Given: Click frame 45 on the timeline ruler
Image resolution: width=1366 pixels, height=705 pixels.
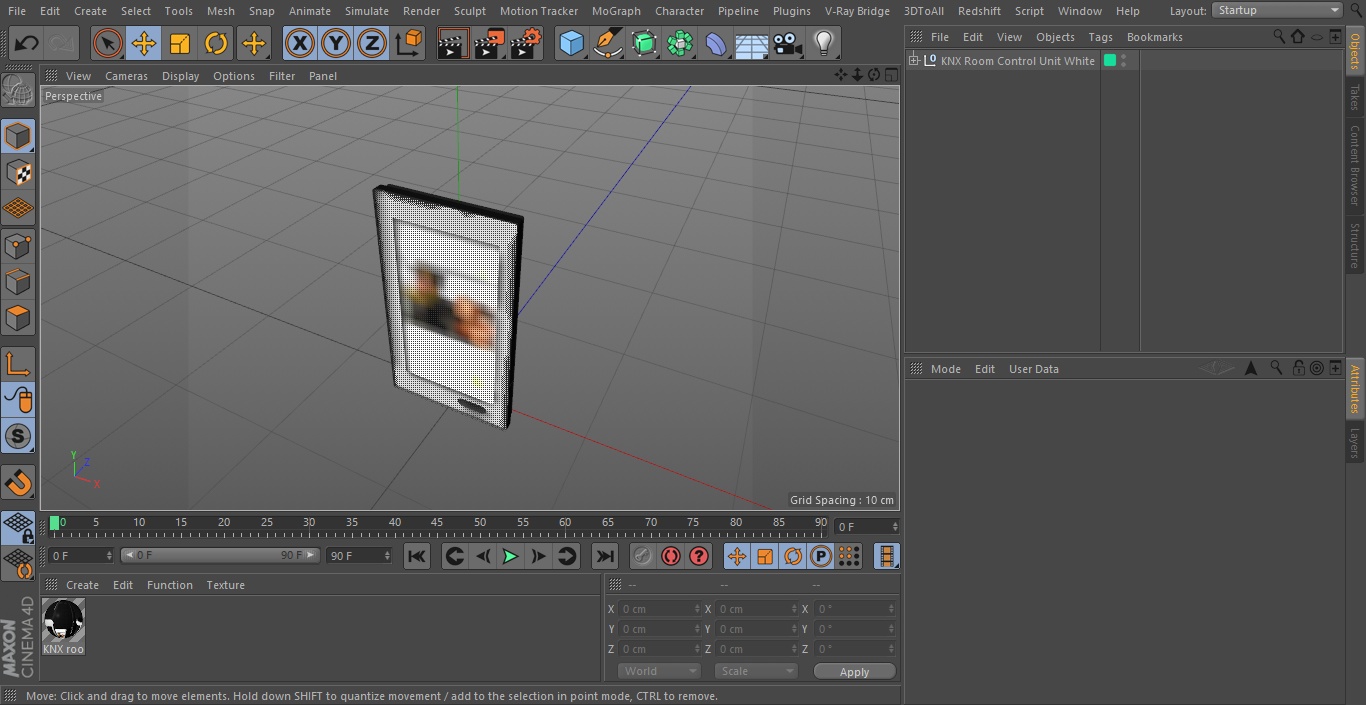Looking at the screenshot, I should point(437,523).
